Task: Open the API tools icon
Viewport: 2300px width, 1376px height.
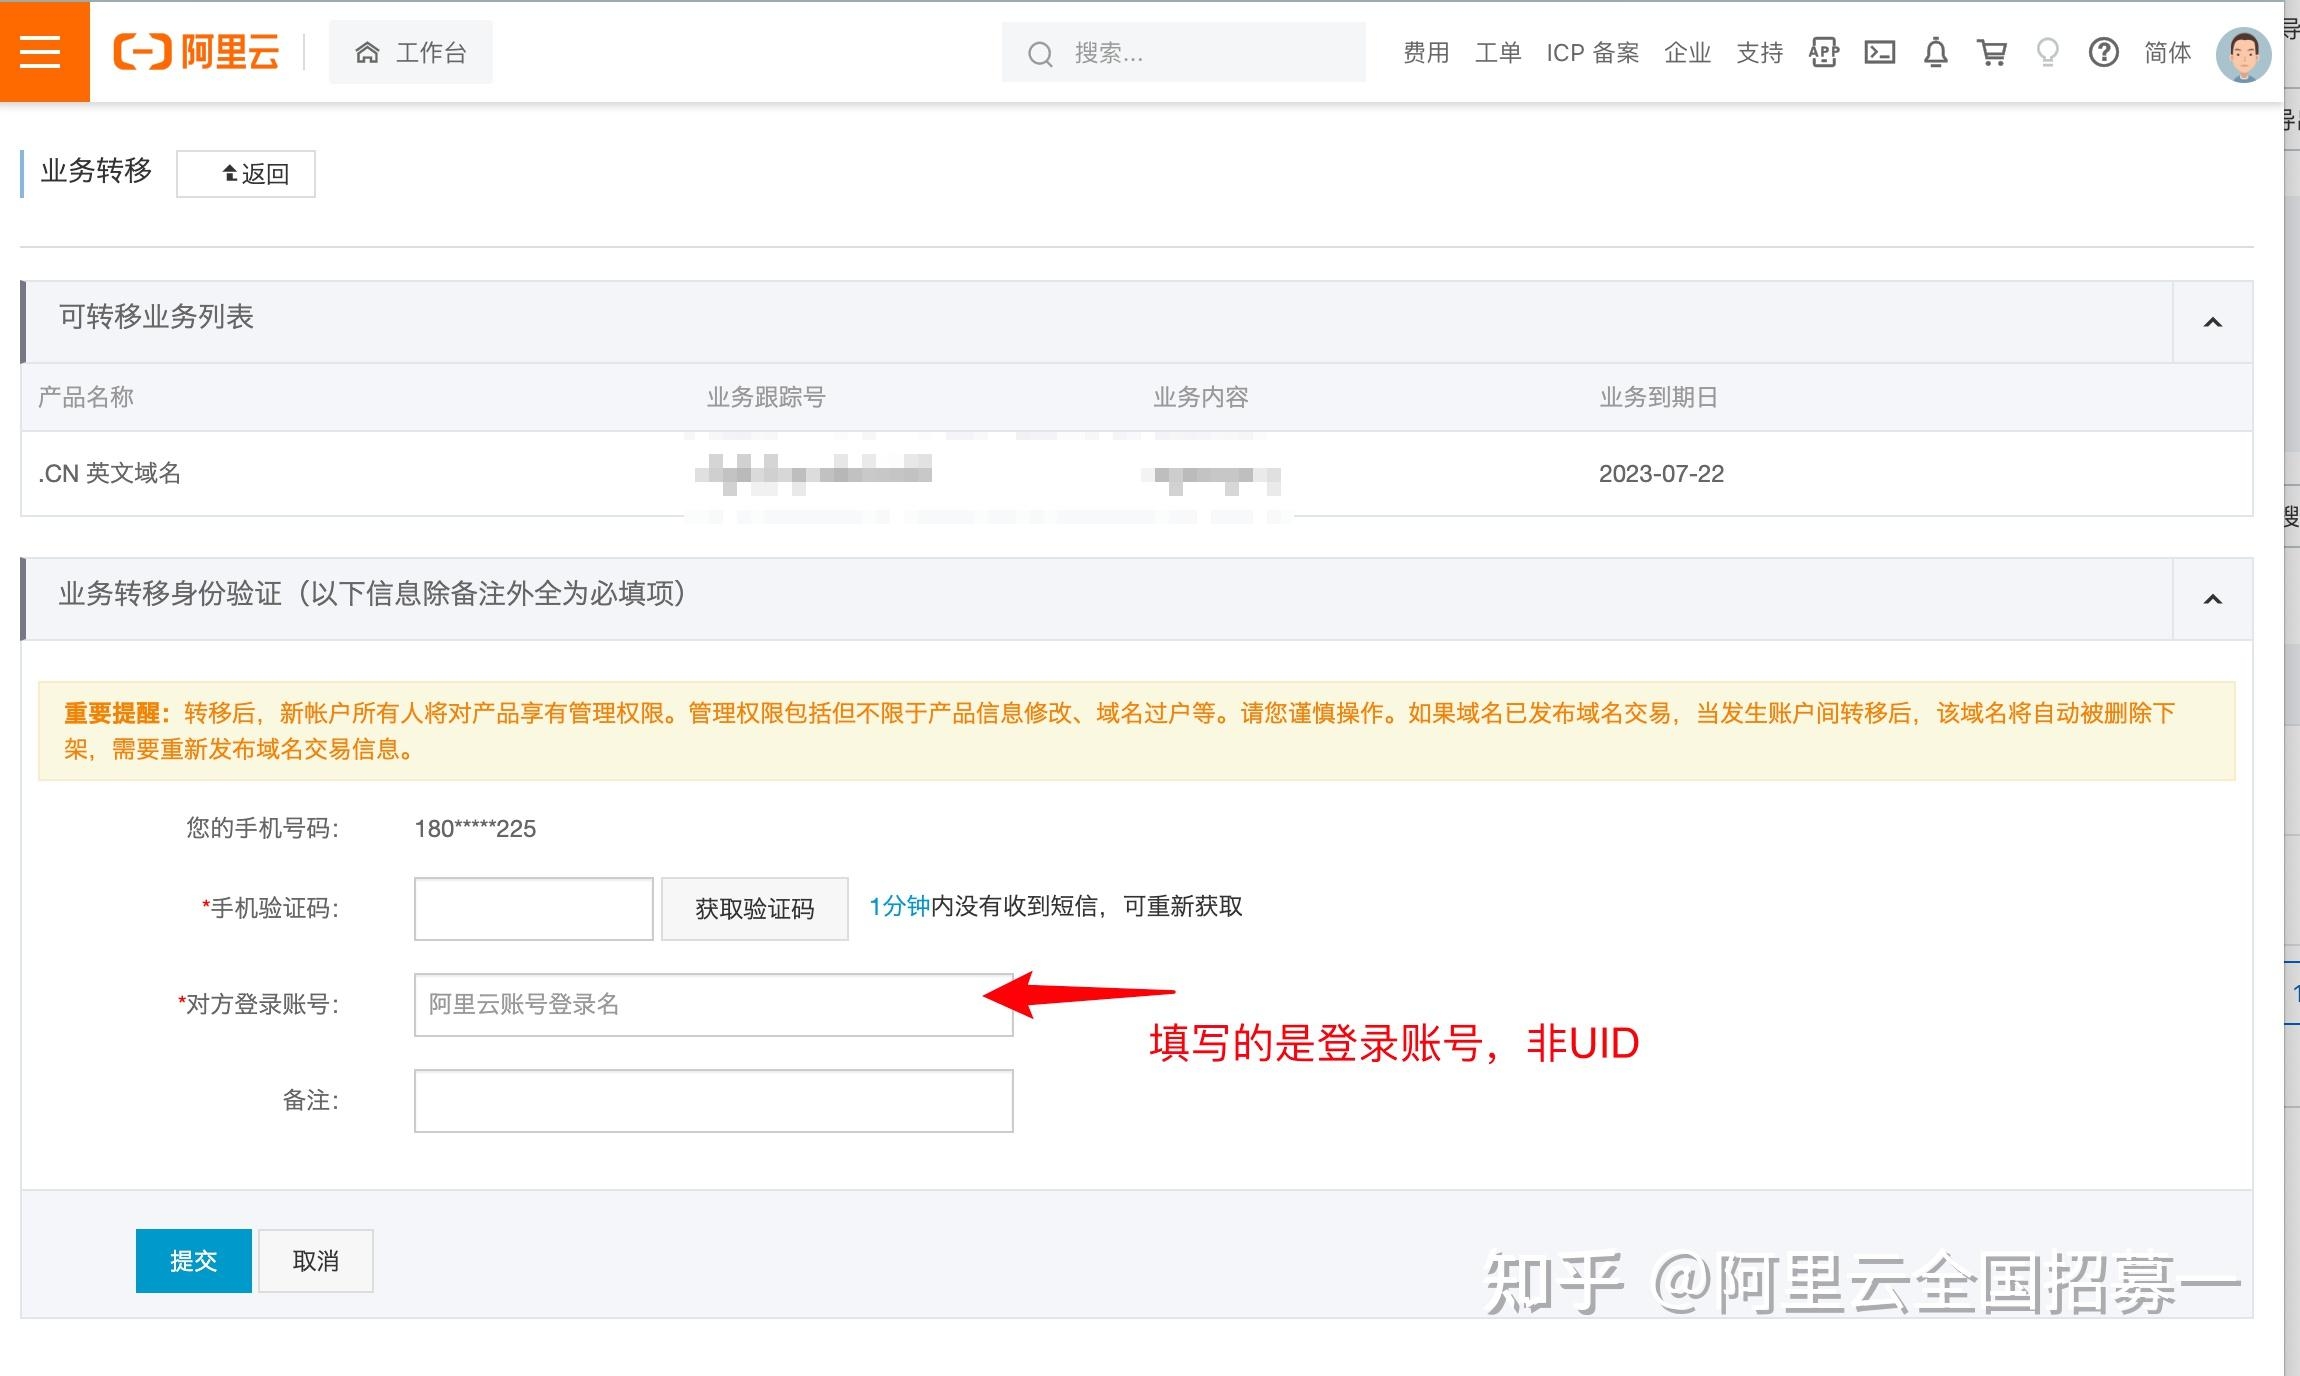Action: coord(1822,52)
